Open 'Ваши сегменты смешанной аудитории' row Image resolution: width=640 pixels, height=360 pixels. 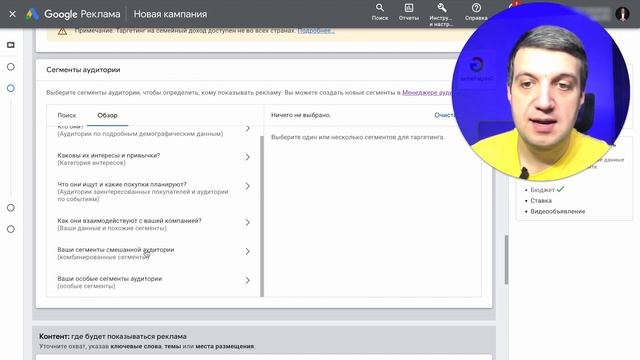pos(153,253)
